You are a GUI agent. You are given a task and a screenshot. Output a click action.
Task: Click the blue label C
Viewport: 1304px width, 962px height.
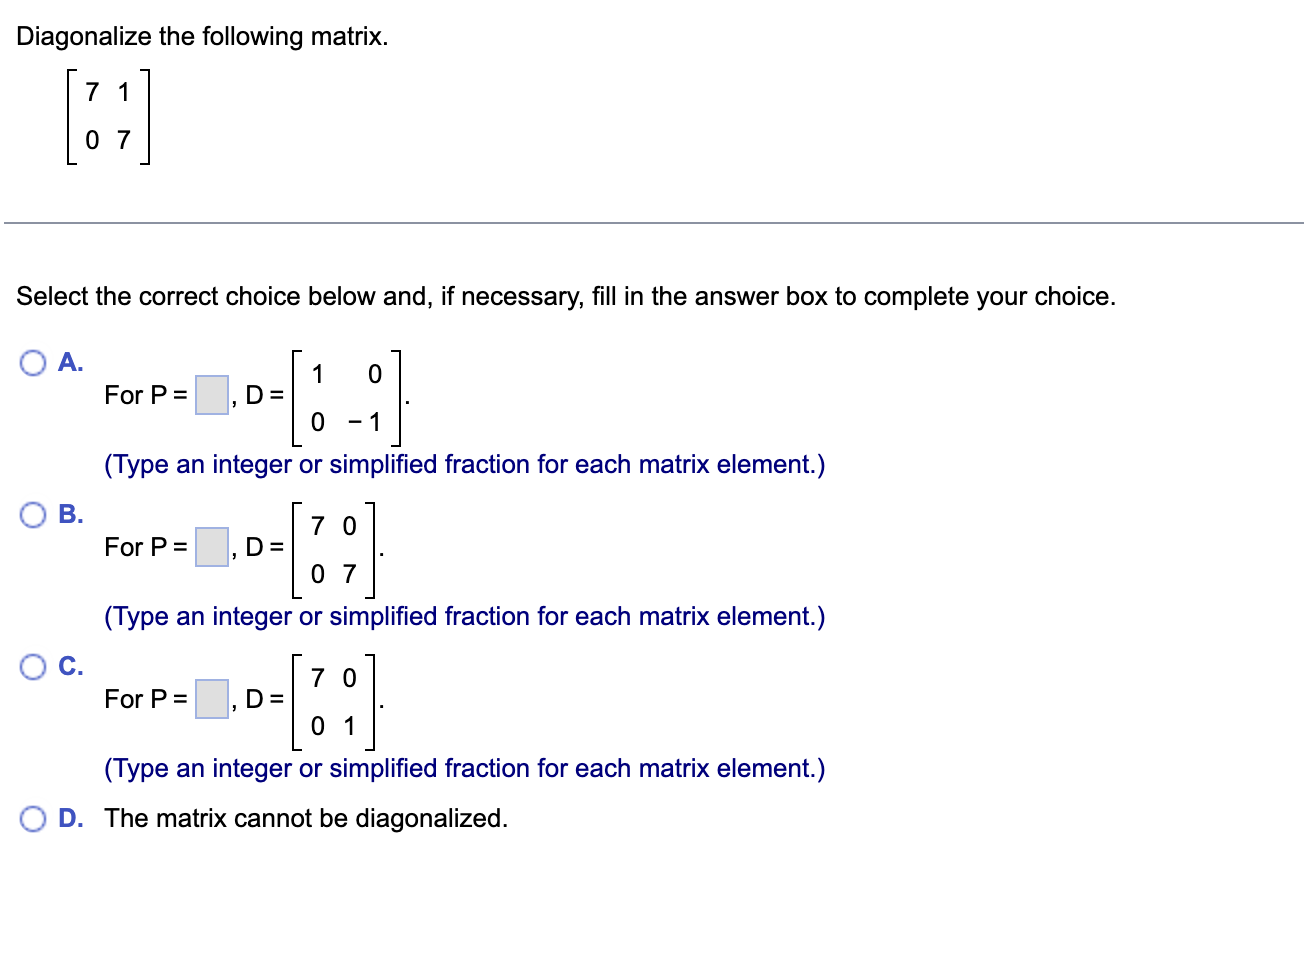coord(68,666)
